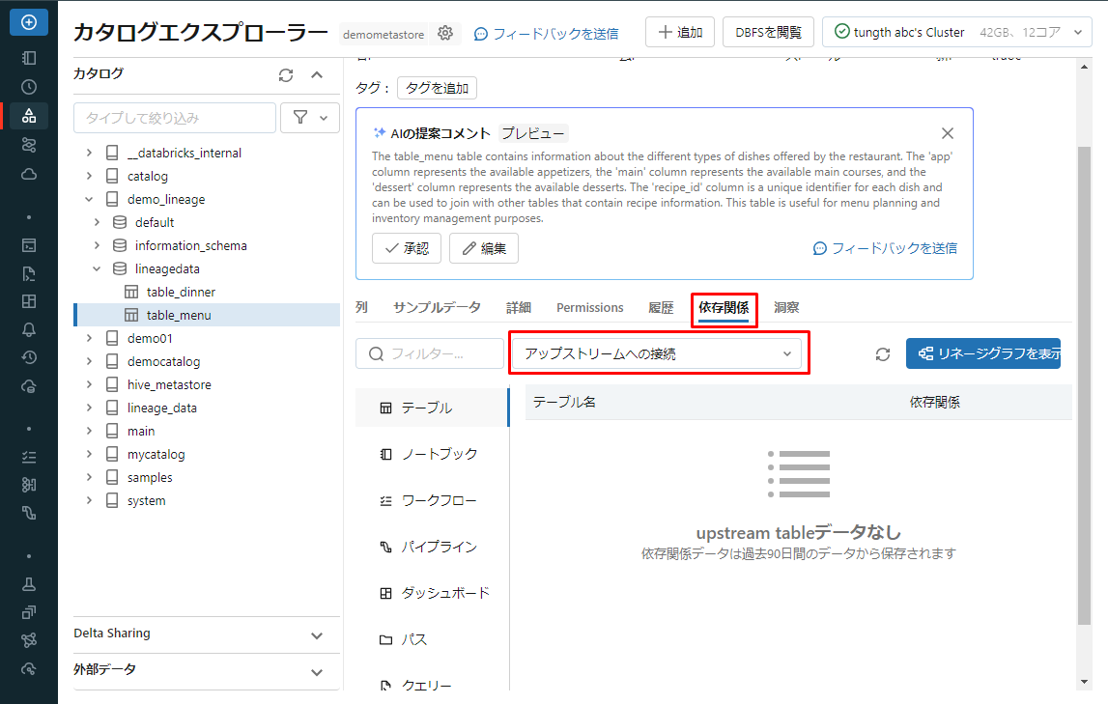Close the AI suggested comment panel

(947, 133)
